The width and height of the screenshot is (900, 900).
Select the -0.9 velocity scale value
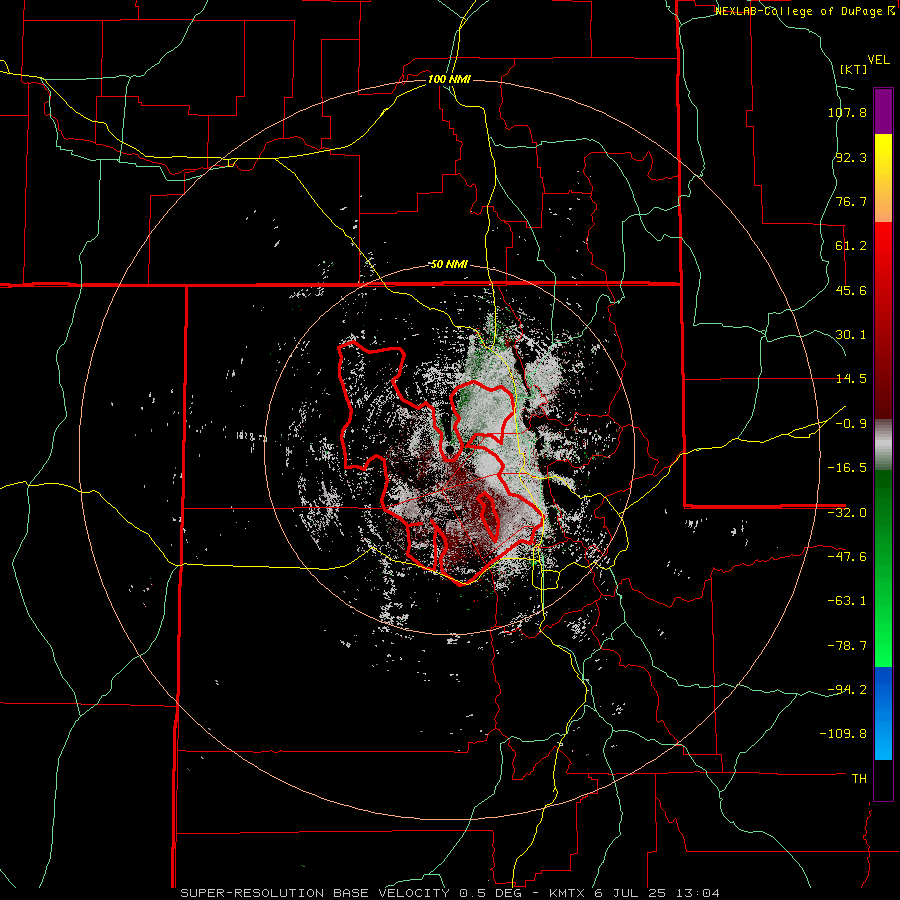click(851, 424)
